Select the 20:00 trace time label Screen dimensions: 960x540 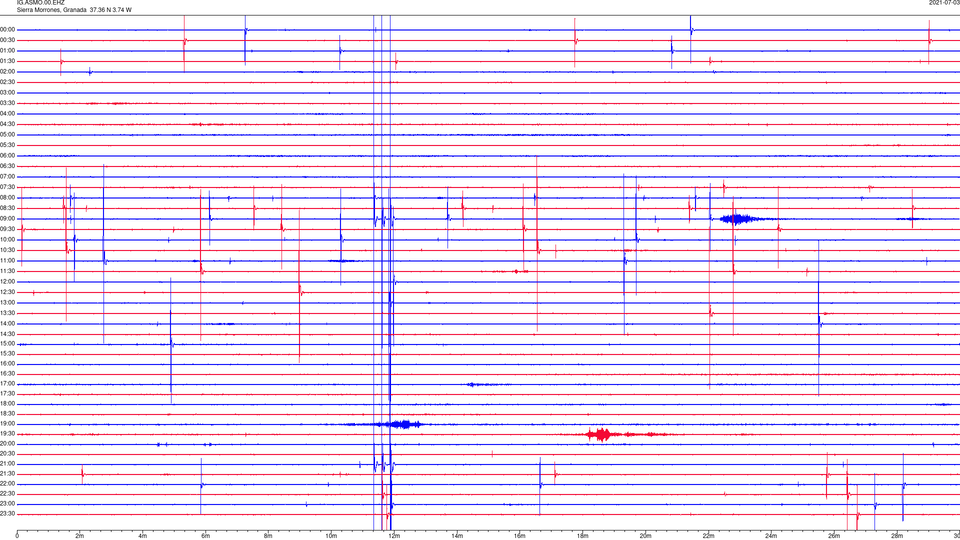(x=8, y=444)
